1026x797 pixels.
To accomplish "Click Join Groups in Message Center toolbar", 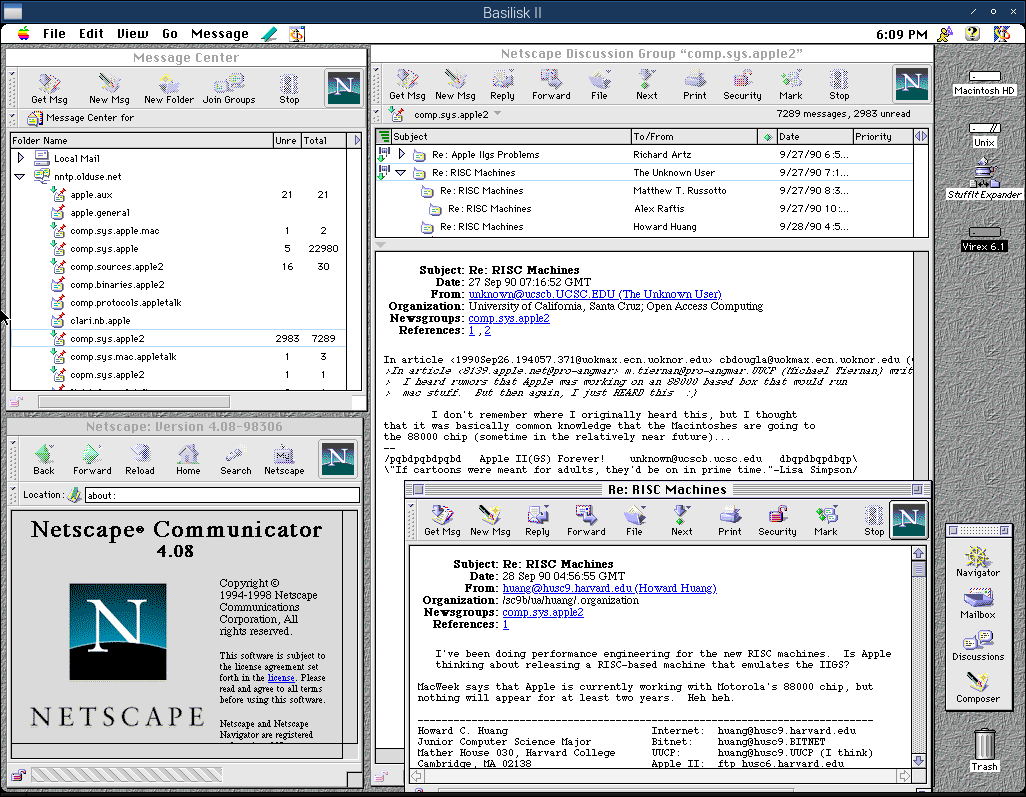I will [228, 88].
